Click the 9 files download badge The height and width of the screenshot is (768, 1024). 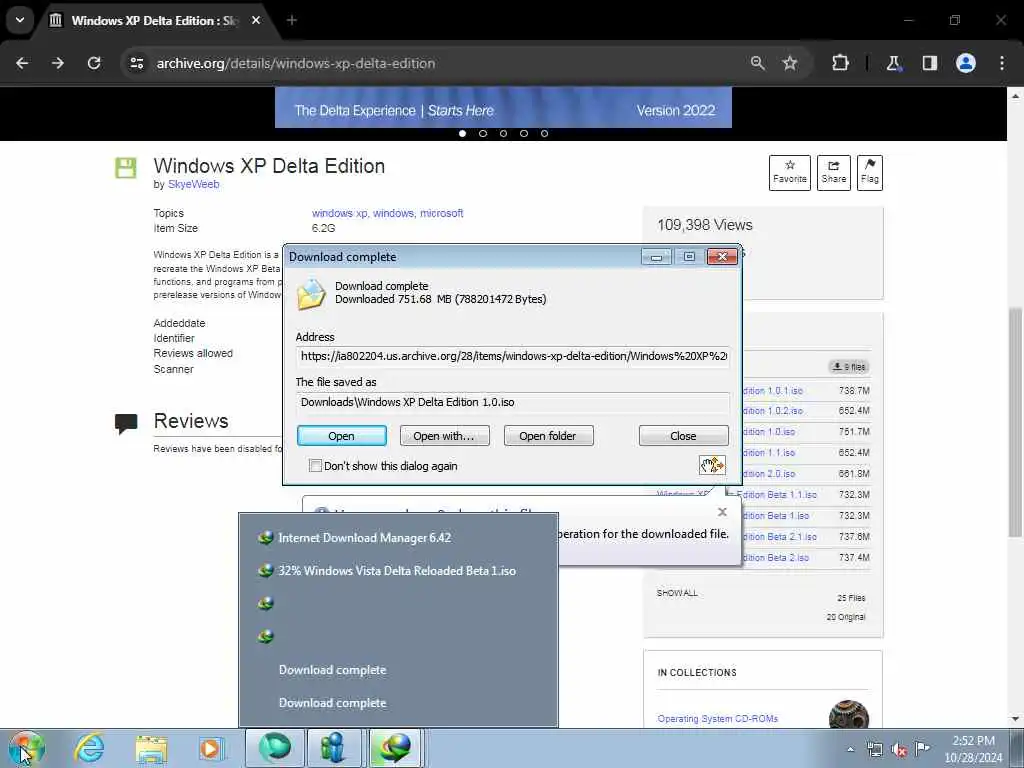pyautogui.click(x=848, y=367)
